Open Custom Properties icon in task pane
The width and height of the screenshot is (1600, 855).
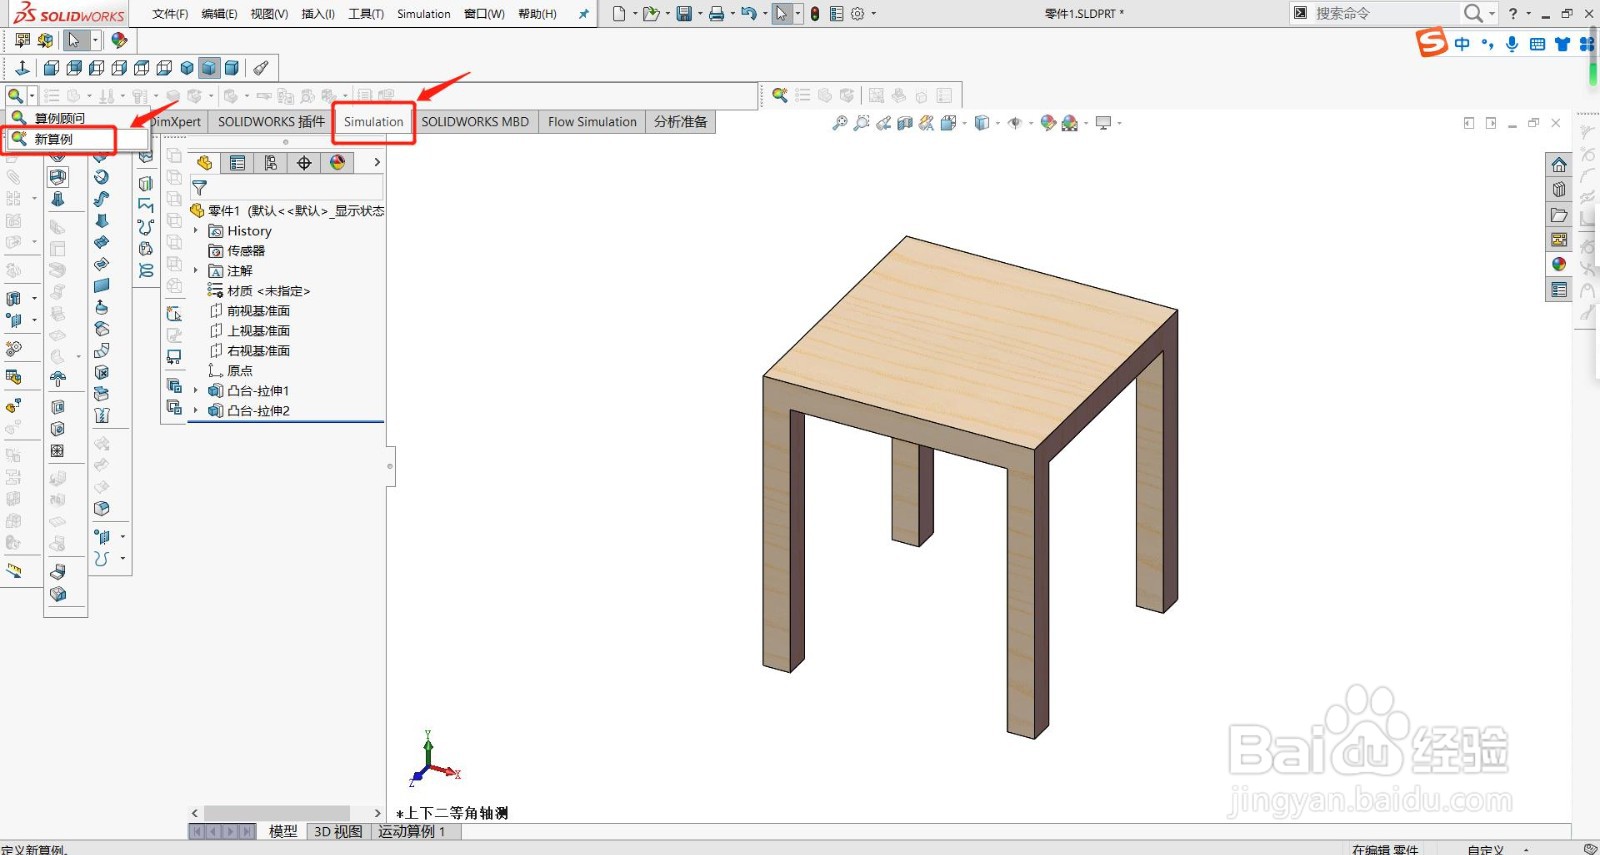coord(1559,290)
